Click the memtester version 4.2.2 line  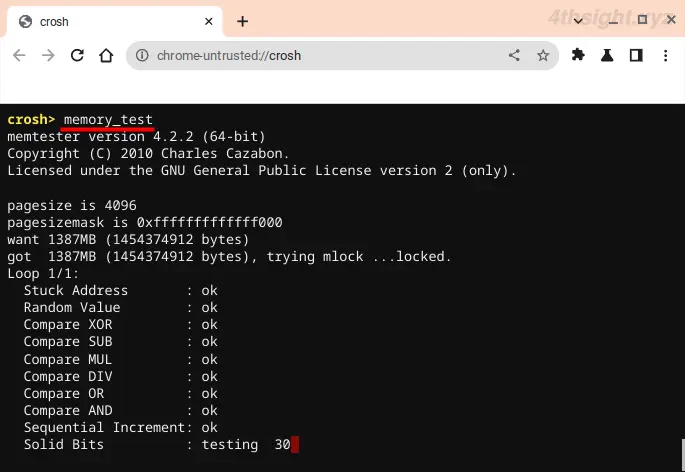(136, 136)
